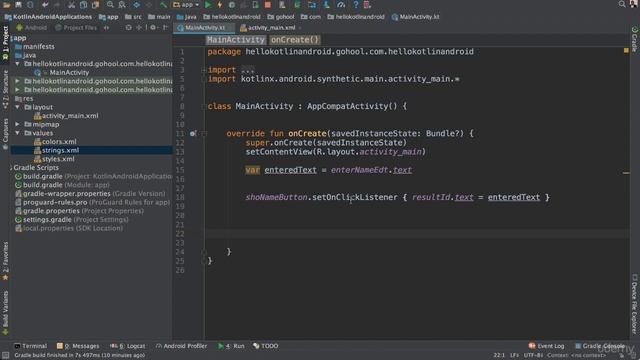Click the red Stop icon
The height and width of the screenshot is (360, 640).
pos(268,5)
